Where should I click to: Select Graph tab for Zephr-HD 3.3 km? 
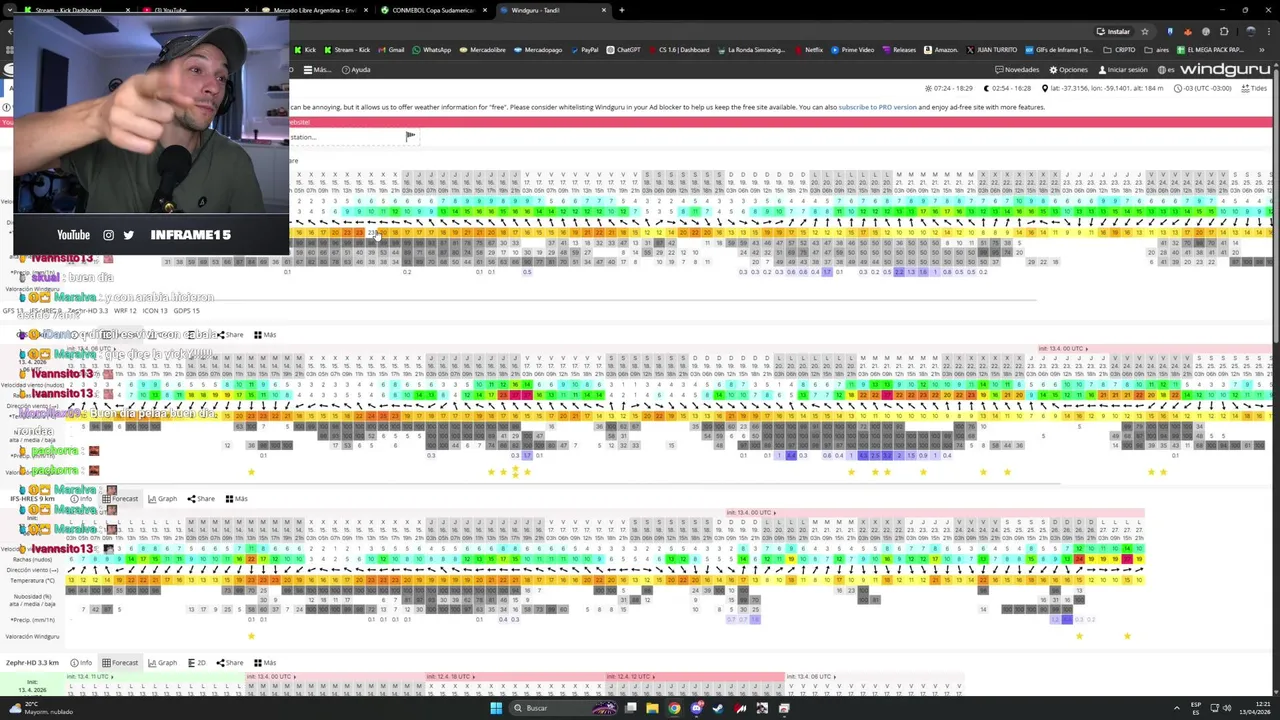[163, 662]
